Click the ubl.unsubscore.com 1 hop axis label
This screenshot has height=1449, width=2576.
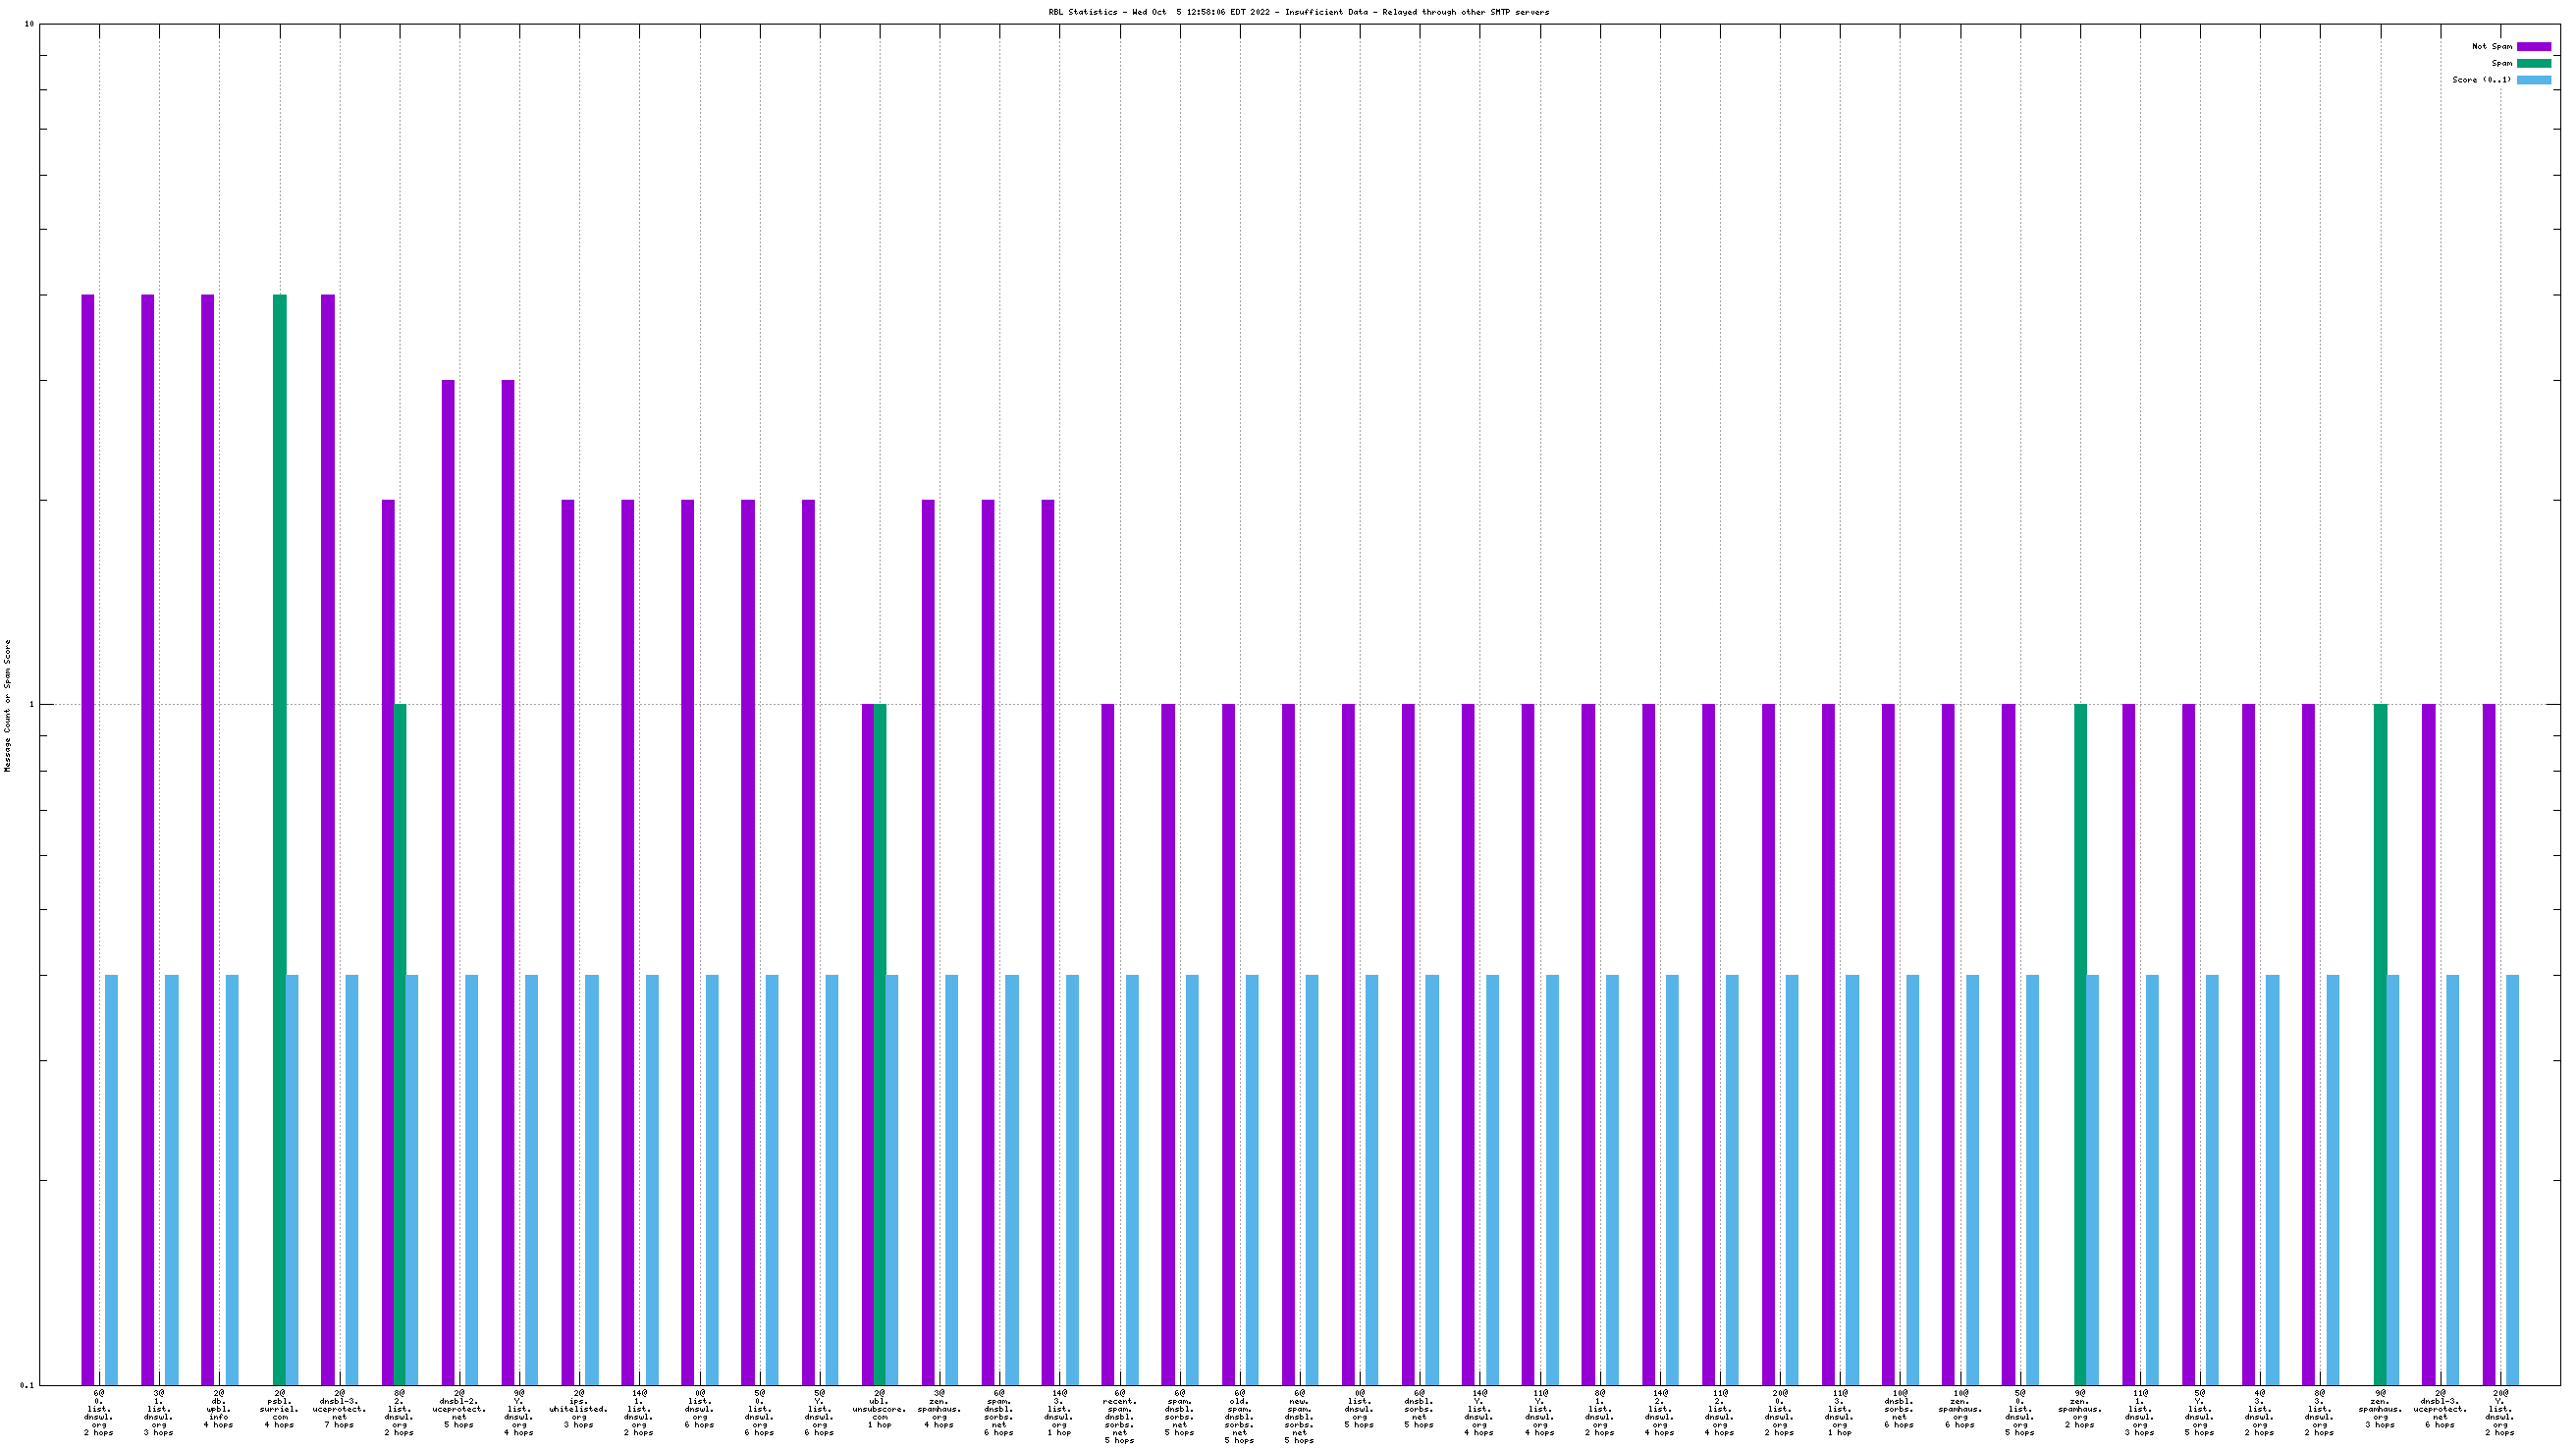point(879,1409)
